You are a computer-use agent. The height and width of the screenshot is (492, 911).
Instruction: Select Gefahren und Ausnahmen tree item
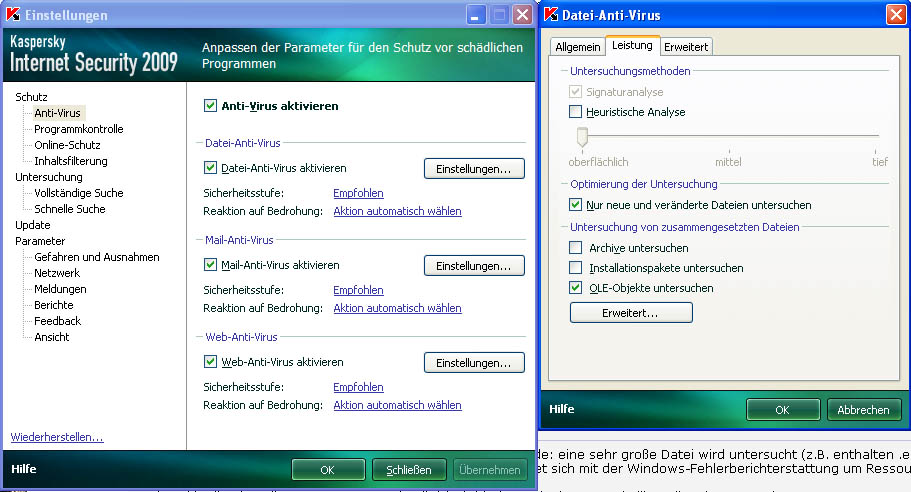point(96,257)
